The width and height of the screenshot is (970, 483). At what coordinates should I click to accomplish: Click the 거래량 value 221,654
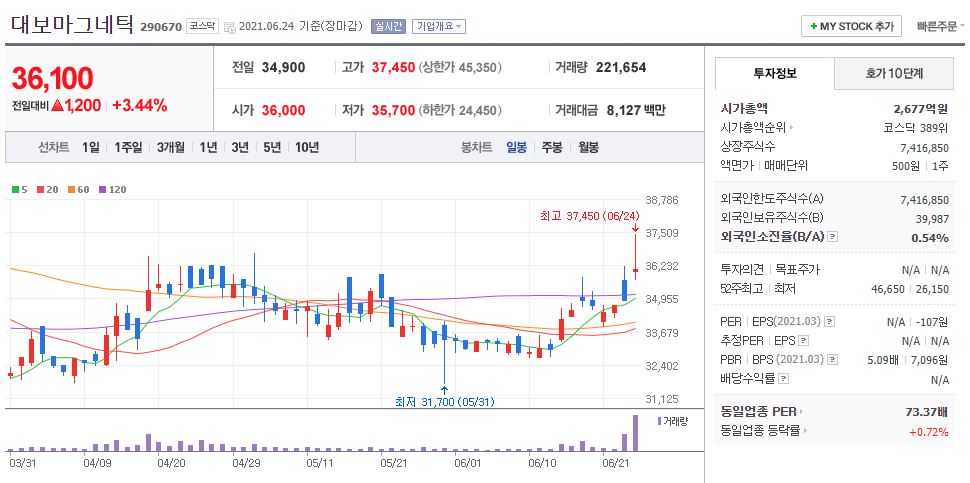(621, 67)
